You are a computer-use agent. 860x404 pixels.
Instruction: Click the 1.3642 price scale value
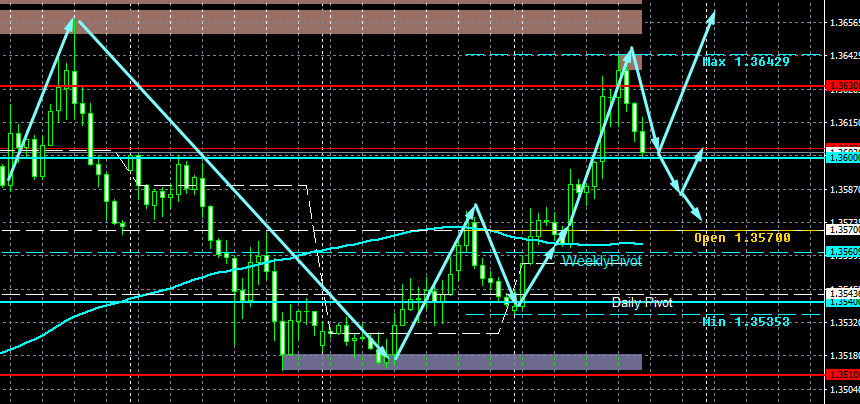(845, 56)
